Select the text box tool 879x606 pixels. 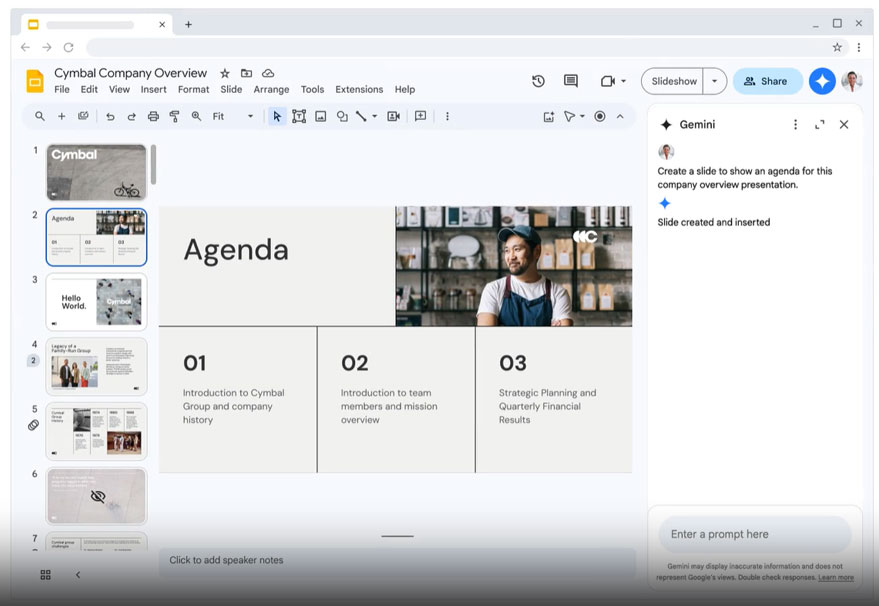pyautogui.click(x=299, y=116)
